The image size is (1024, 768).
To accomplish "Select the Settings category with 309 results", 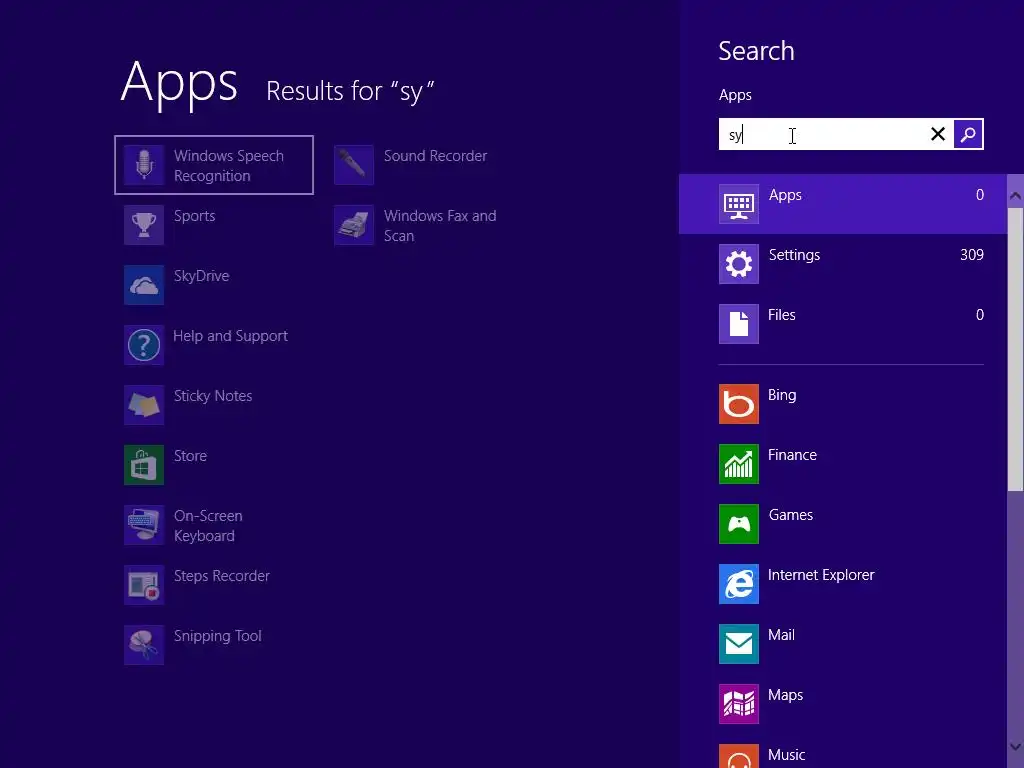I will pos(842,264).
